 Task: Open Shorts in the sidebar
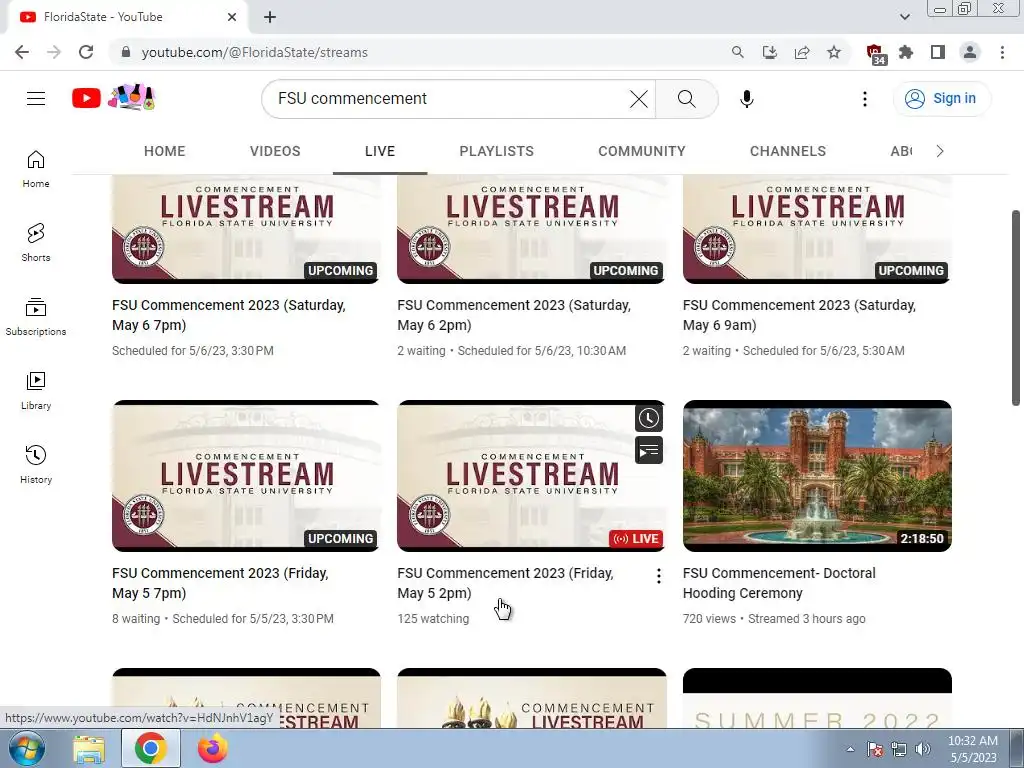[x=36, y=243]
